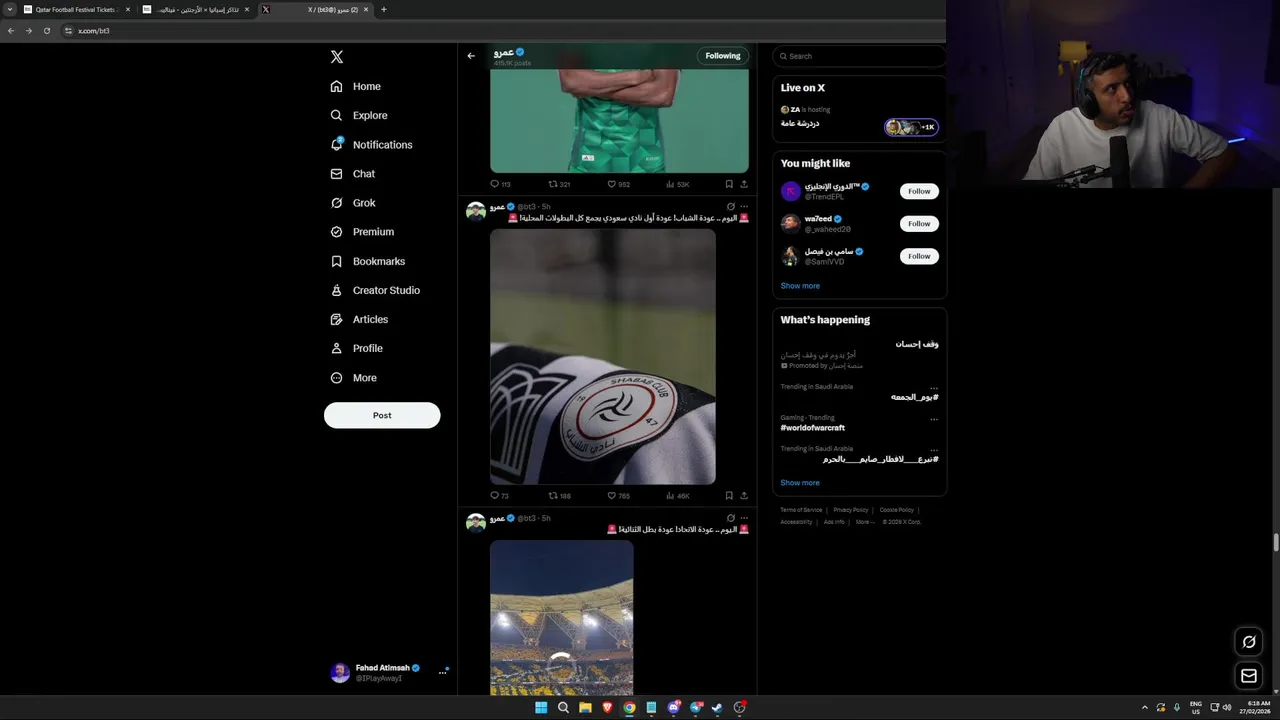Open the #worldofwarcraft trend
Viewport: 1280px width, 720px height.
[813, 428]
